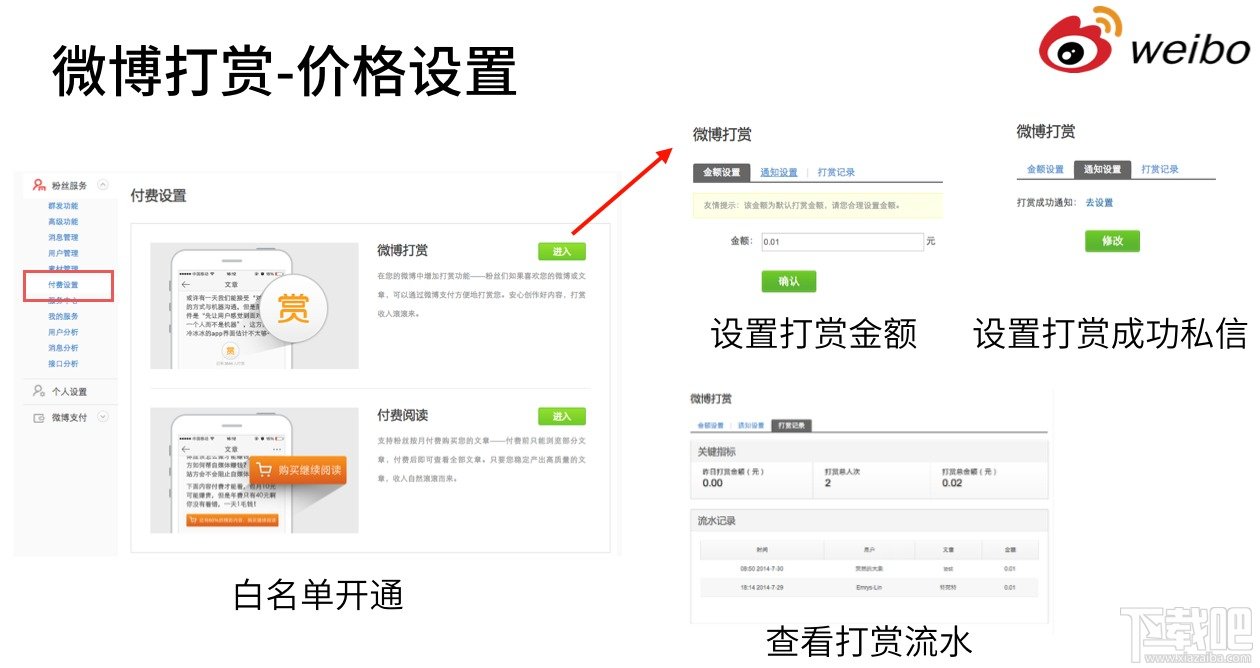
Task: Click the article name test in the 08:50 row
Action: [948, 569]
